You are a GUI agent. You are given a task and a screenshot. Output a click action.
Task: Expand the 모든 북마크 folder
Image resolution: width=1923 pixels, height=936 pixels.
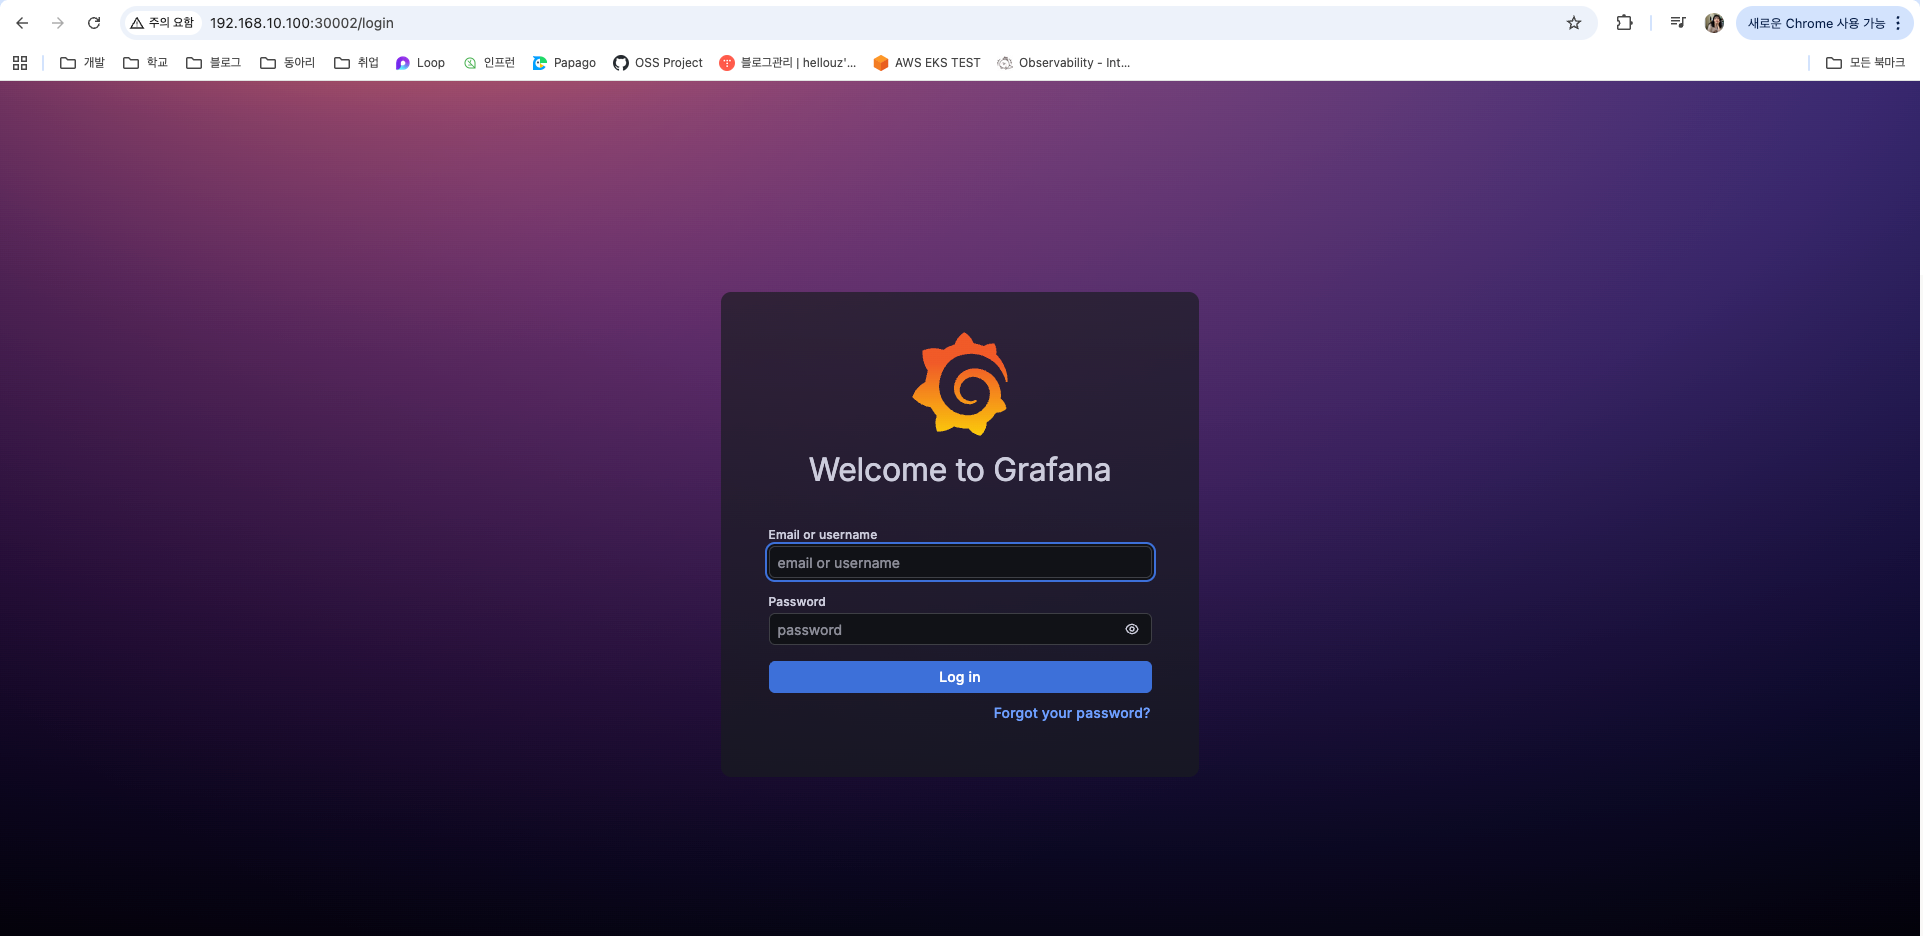click(x=1865, y=63)
